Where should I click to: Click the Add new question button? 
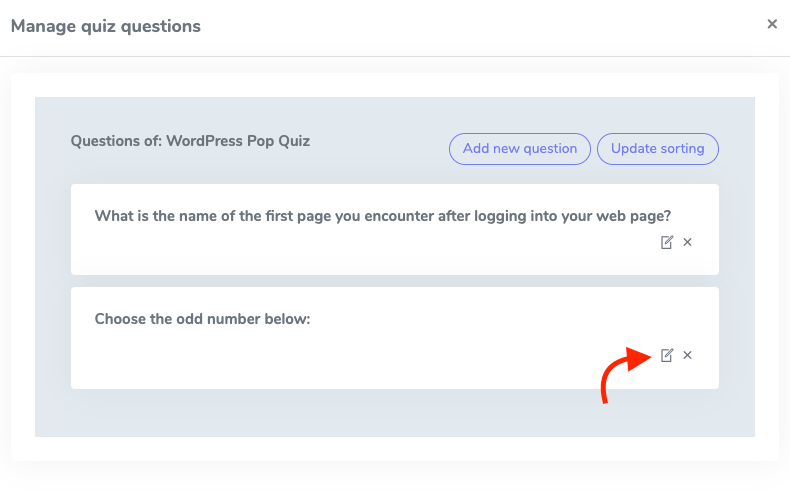(x=520, y=149)
